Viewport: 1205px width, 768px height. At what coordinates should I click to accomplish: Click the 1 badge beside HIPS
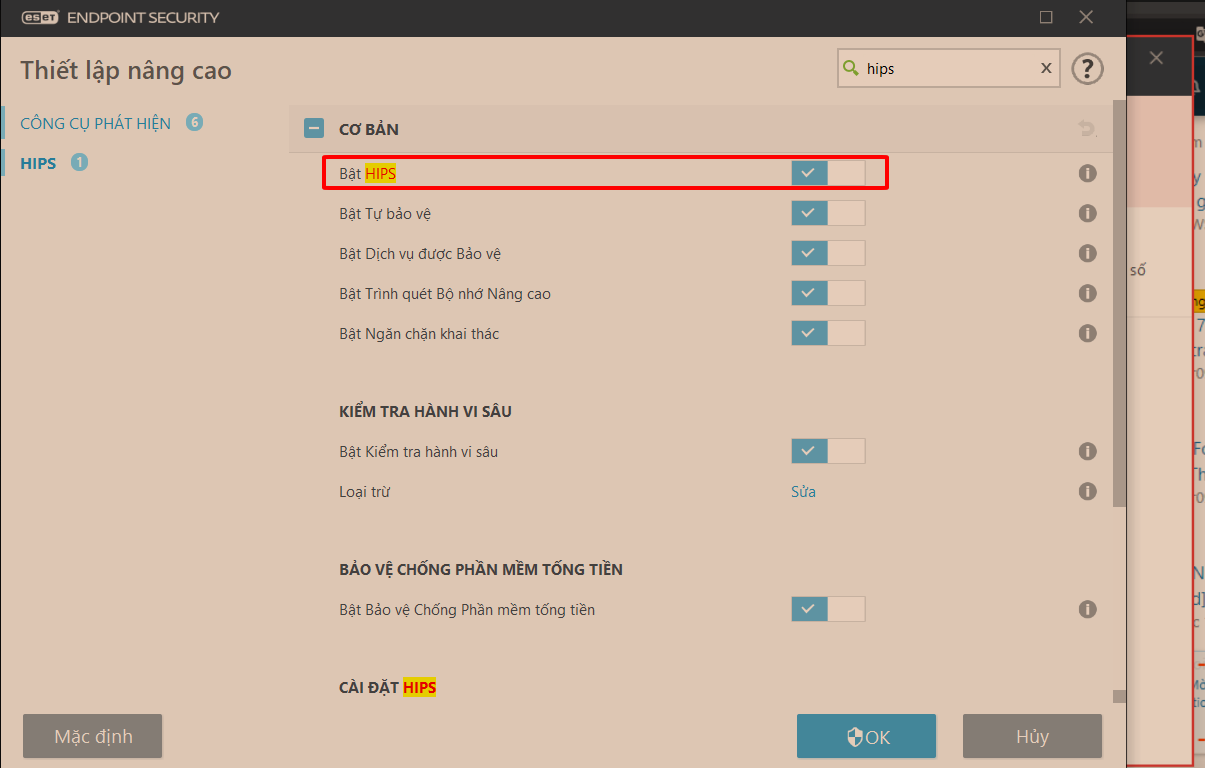click(79, 161)
